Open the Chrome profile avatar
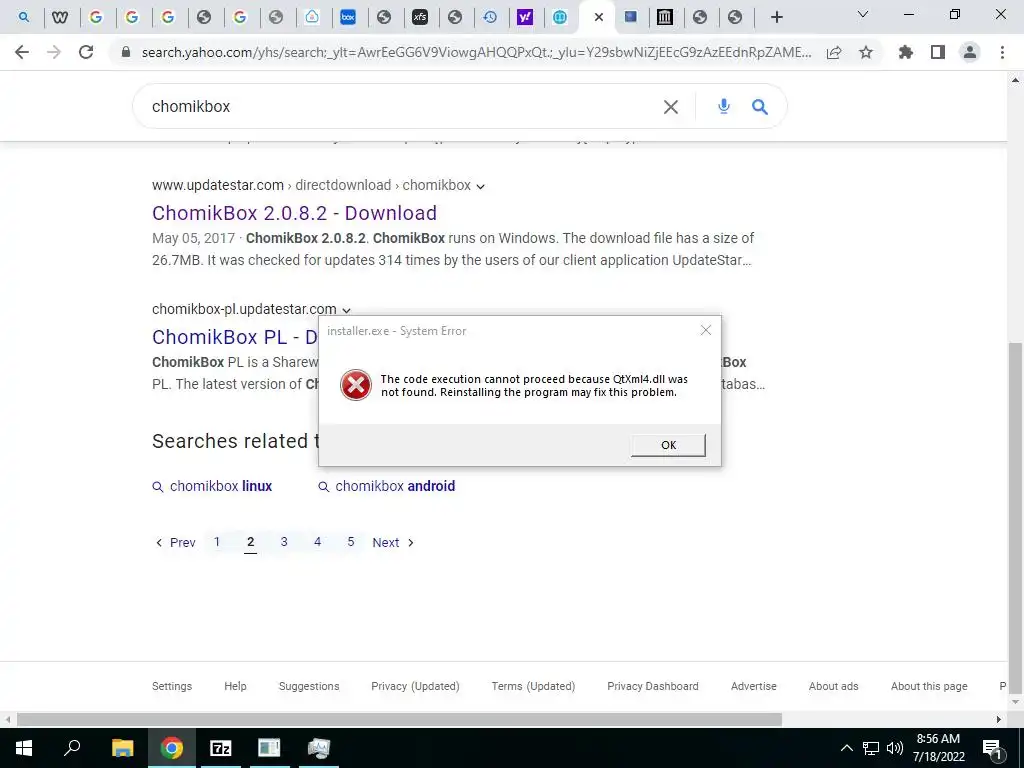 point(970,52)
